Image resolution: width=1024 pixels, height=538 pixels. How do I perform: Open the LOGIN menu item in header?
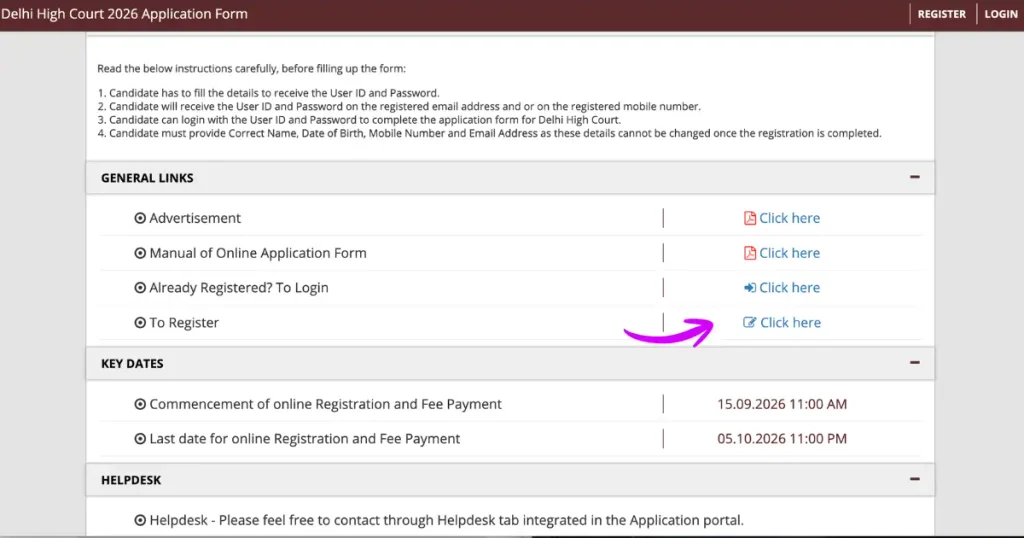(1000, 14)
